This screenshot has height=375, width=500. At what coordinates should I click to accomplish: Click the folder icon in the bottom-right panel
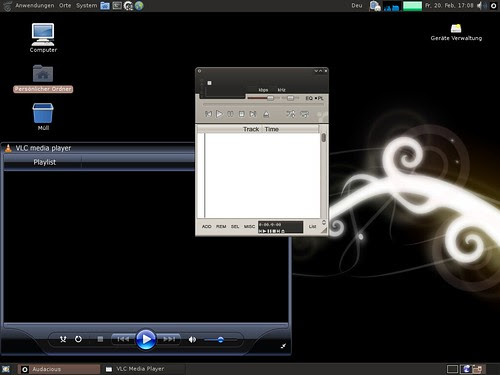[477, 369]
